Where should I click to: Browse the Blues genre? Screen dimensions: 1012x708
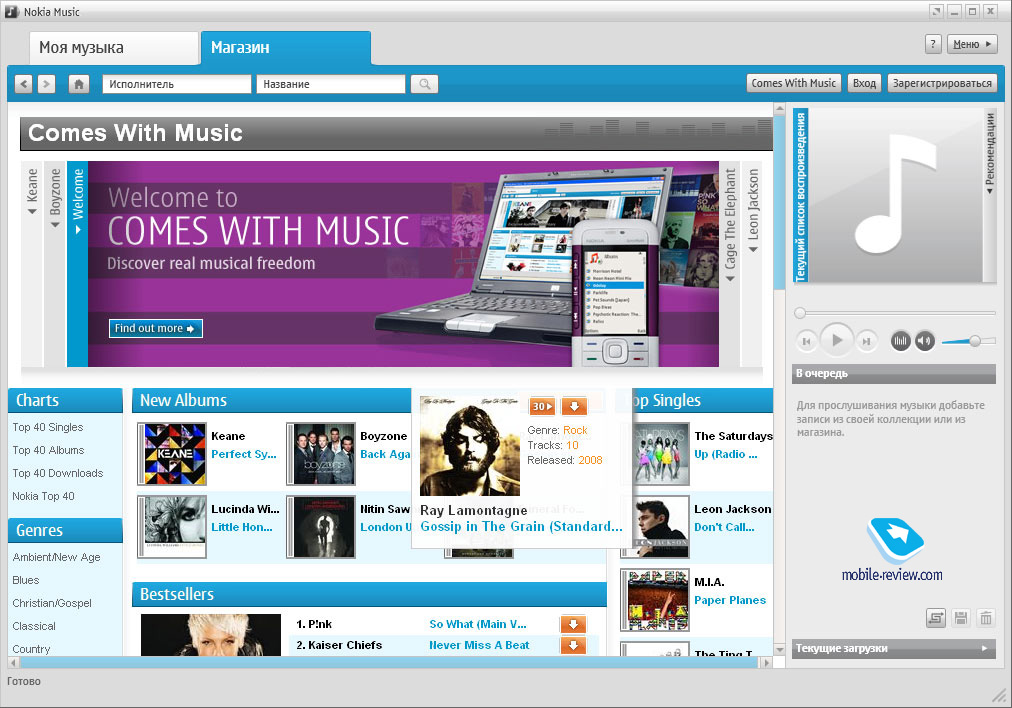click(26, 580)
